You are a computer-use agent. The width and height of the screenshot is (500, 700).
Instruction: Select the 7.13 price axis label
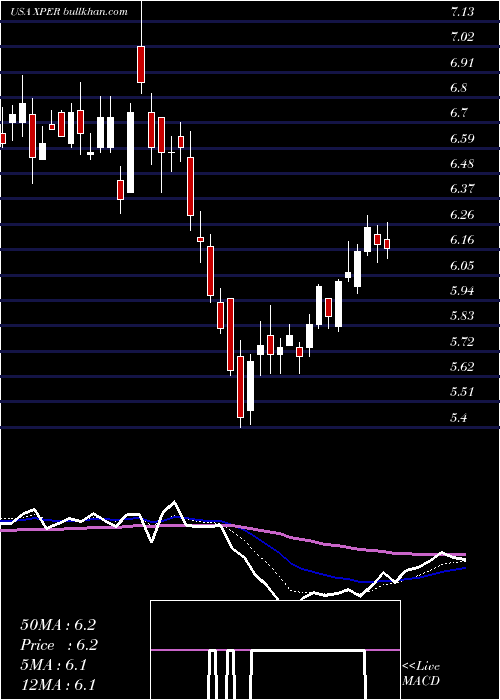[x=462, y=12]
